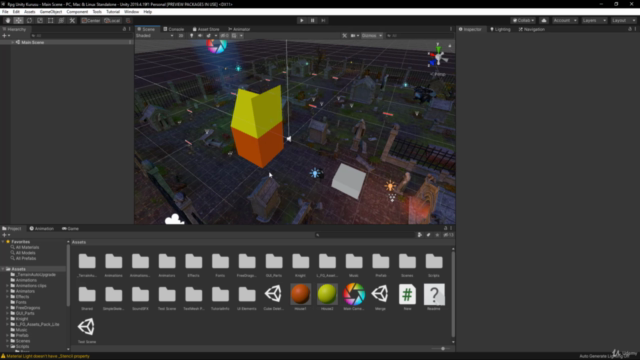Select the Rotate tool in the toolbar
This screenshot has height=360, width=640.
[29, 20]
